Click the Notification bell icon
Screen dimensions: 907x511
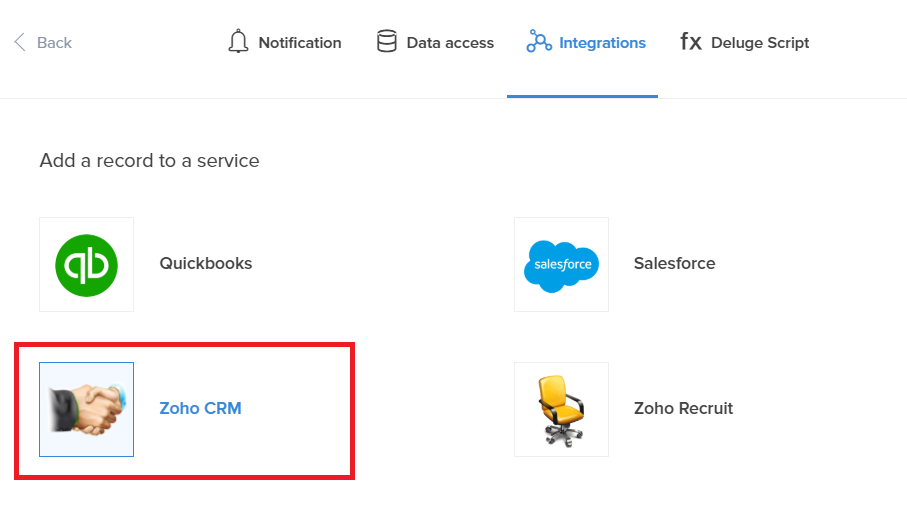pyautogui.click(x=238, y=42)
